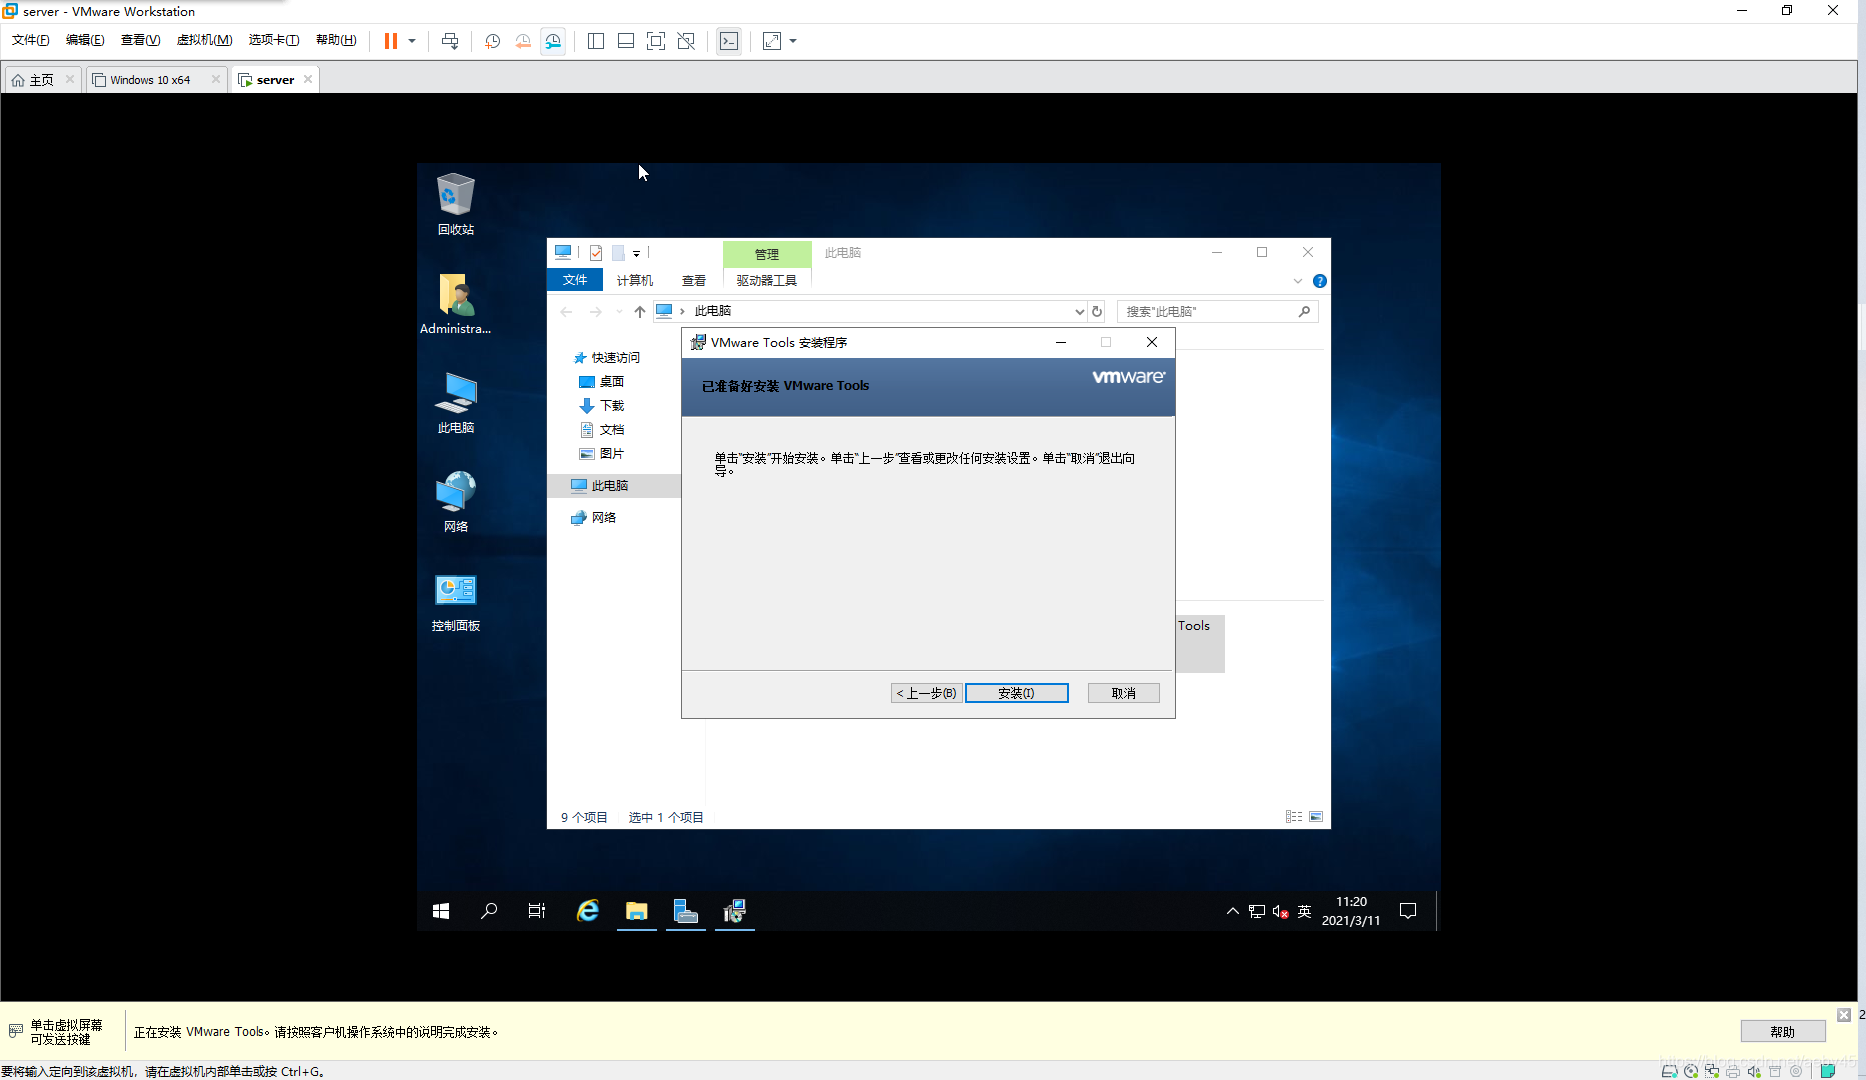Image resolution: width=1866 pixels, height=1080 pixels.
Task: Open the 选项卡(T) menu
Action: click(274, 40)
